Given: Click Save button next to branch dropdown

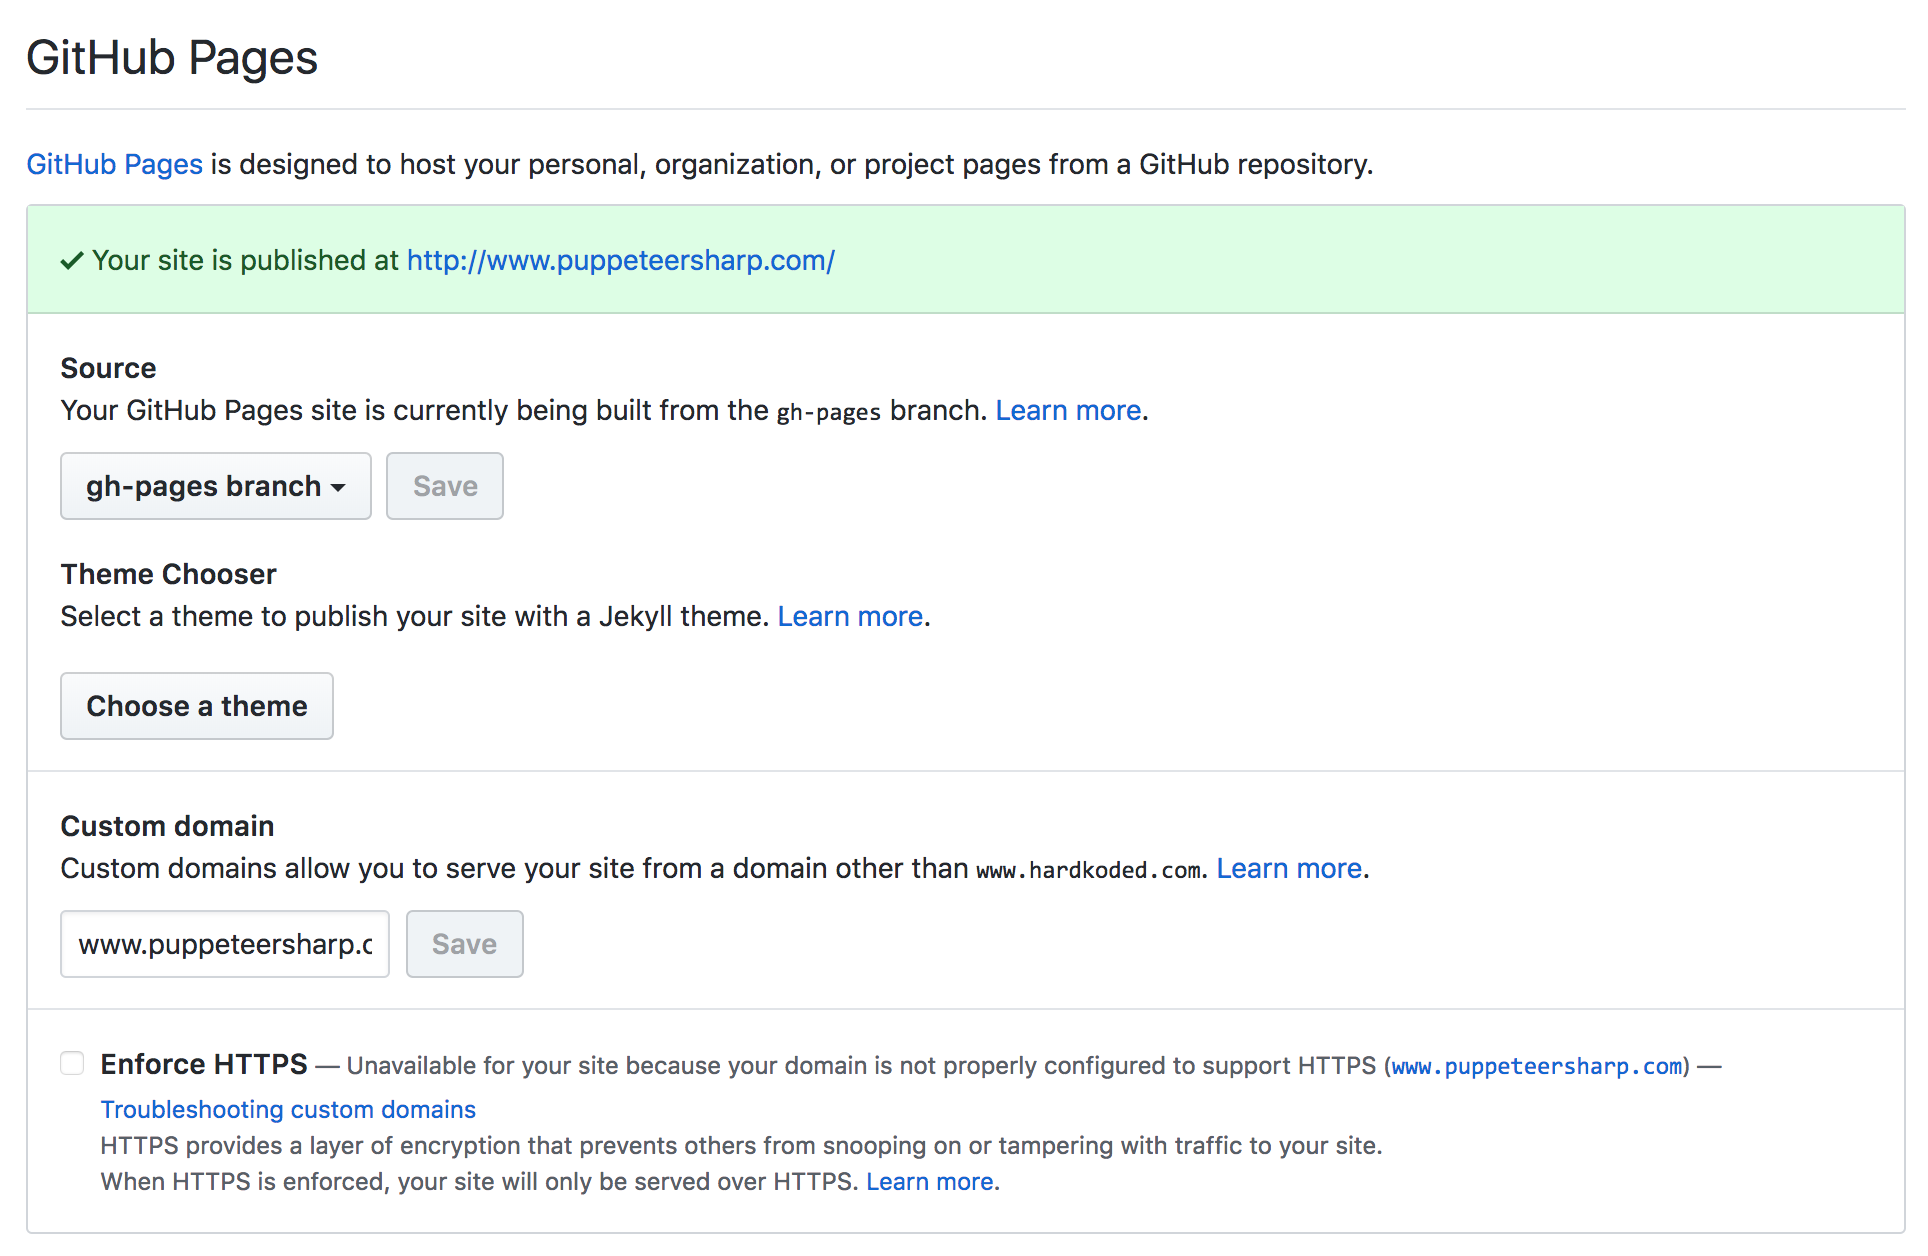Looking at the screenshot, I should 445,486.
